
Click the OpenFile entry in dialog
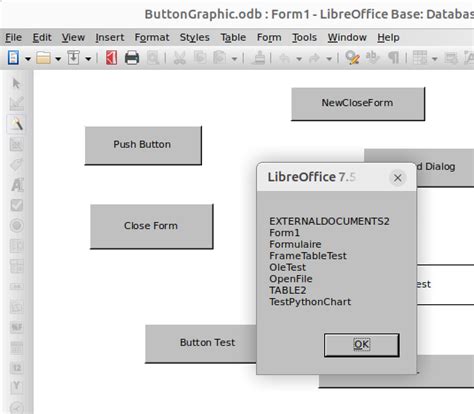pyautogui.click(x=291, y=279)
